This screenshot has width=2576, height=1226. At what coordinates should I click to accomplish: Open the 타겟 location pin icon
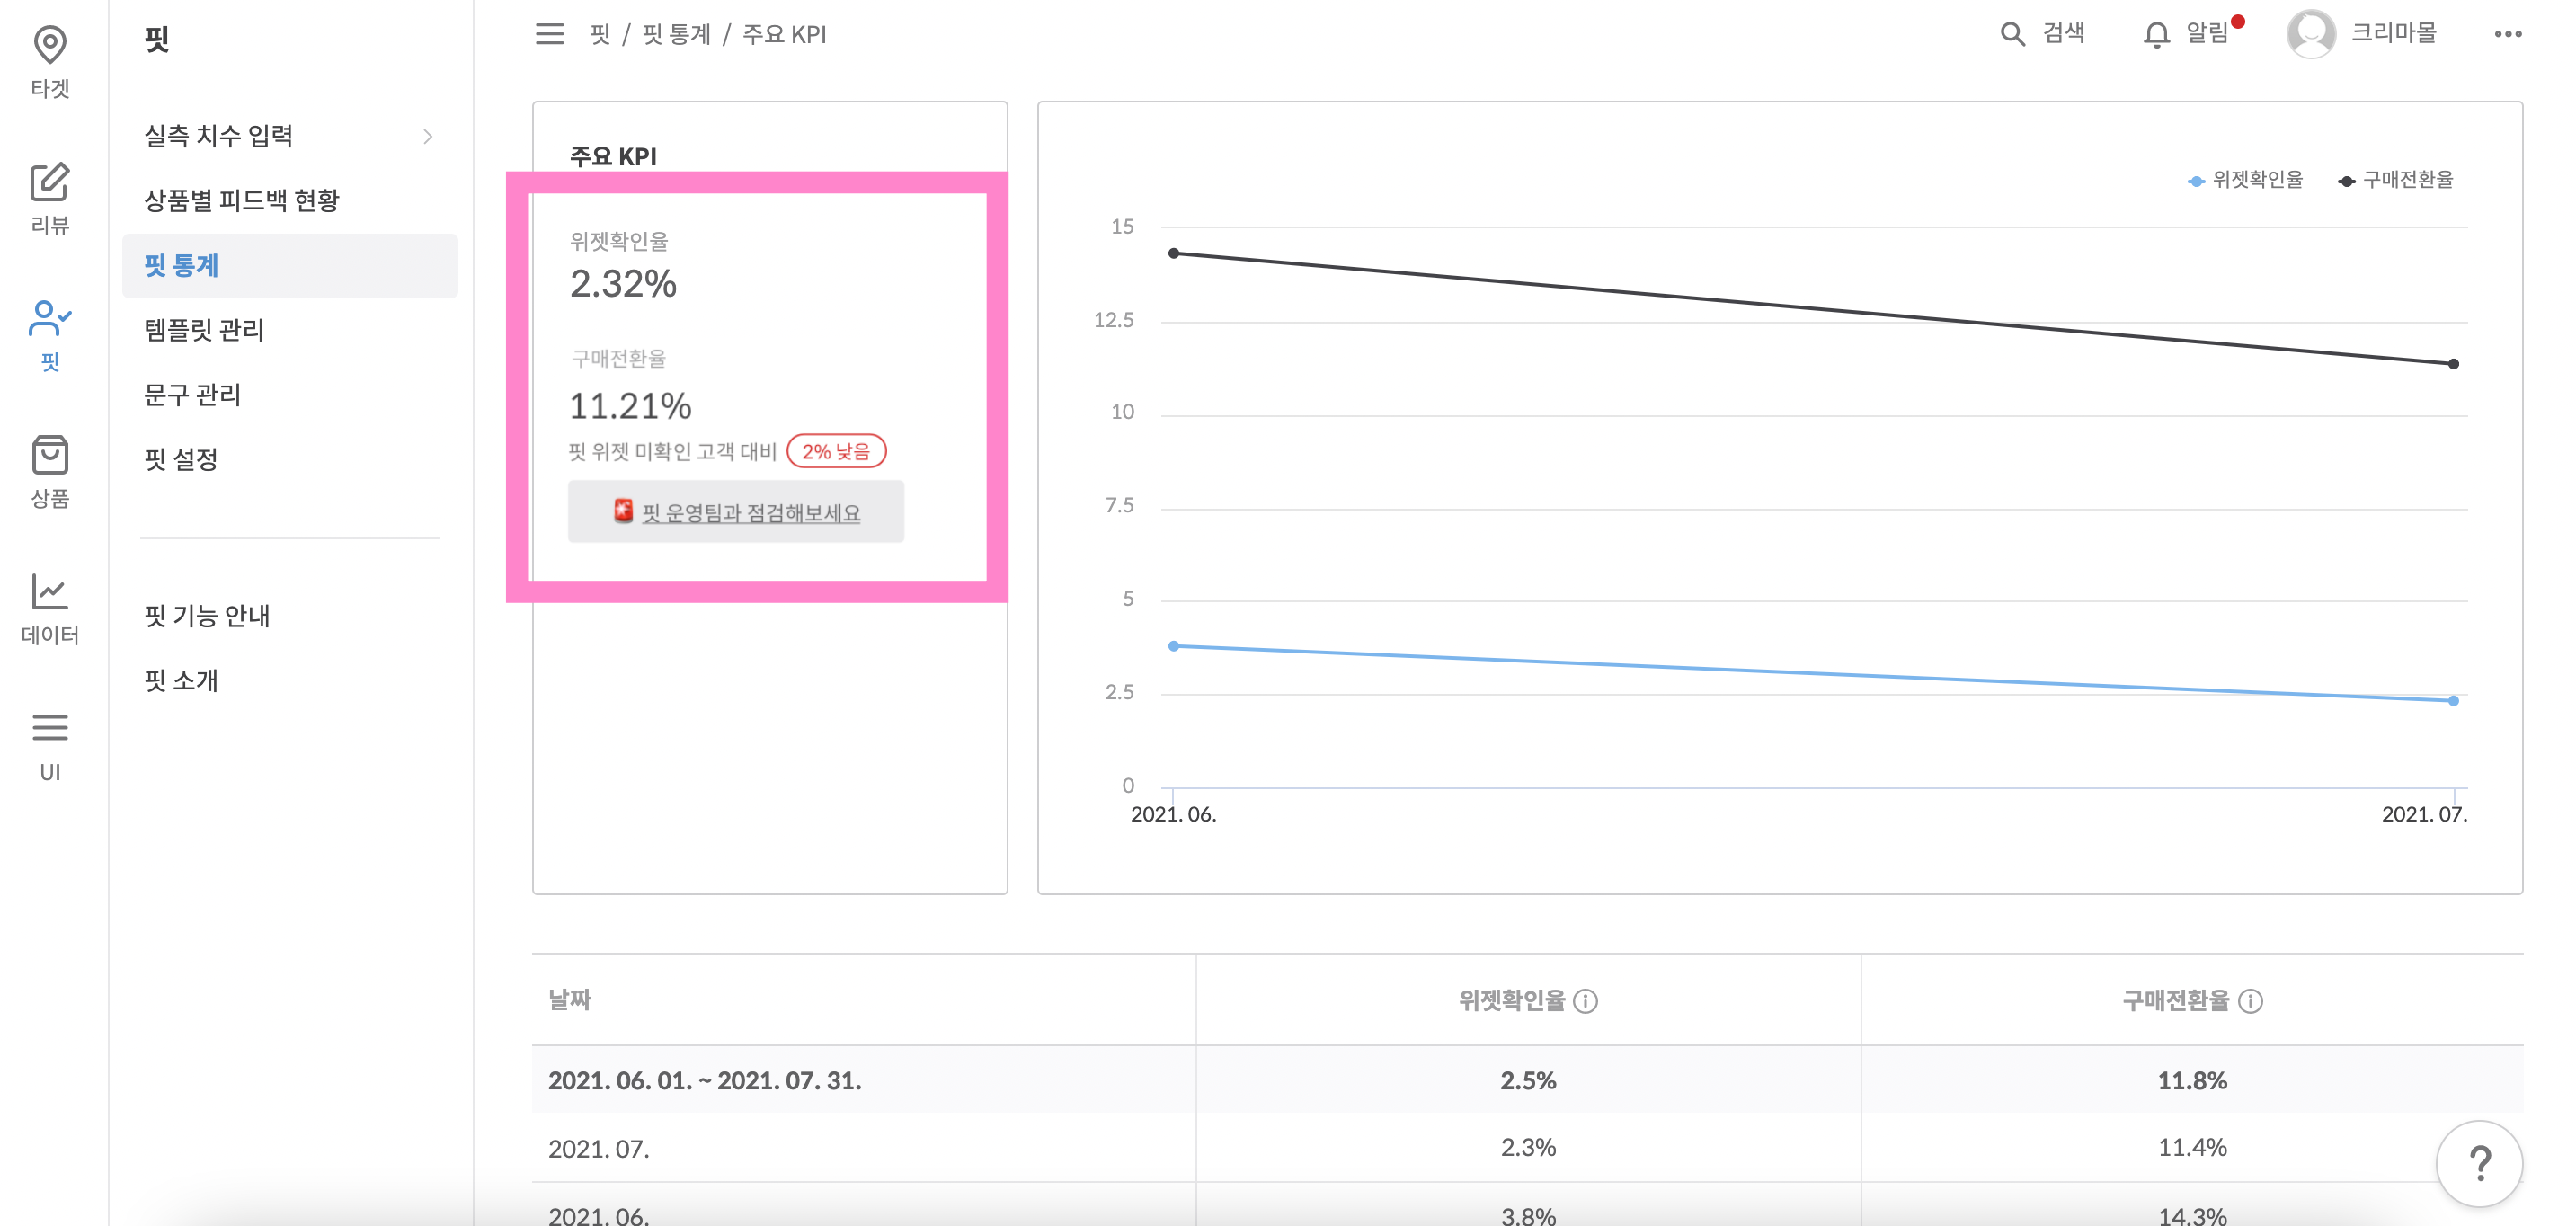(x=50, y=44)
